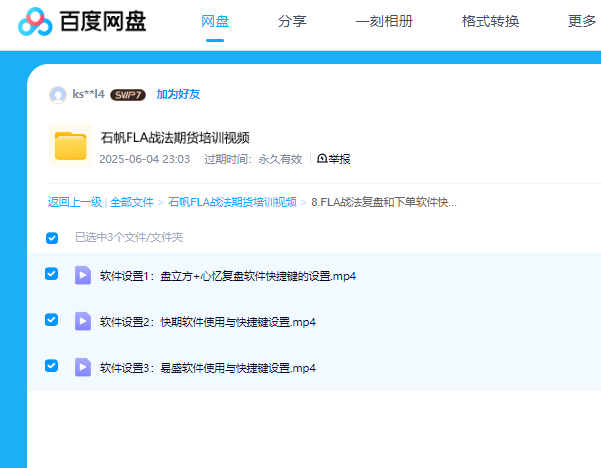
Task: Switch to the 分享 tab
Action: coord(292,21)
